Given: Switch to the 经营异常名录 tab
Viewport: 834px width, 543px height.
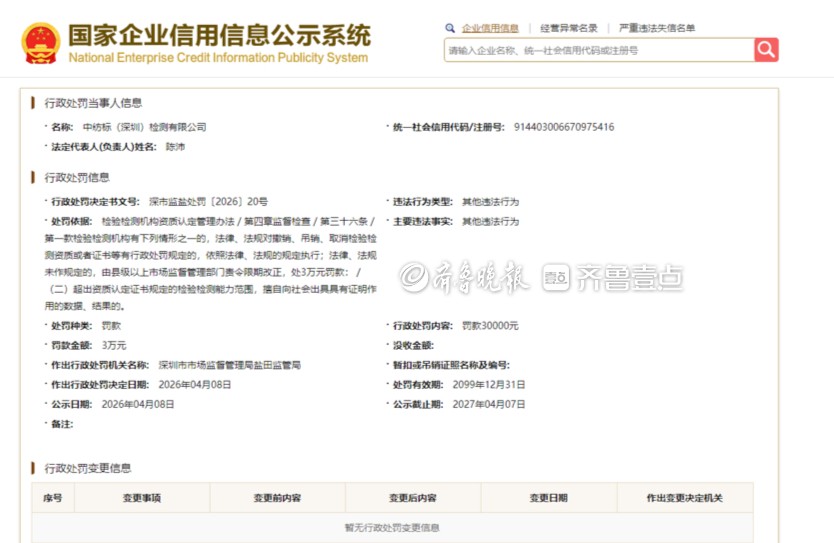Looking at the screenshot, I should pyautogui.click(x=568, y=29).
